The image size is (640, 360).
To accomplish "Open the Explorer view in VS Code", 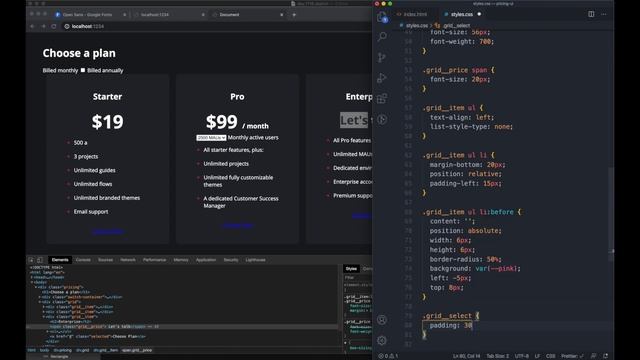I will [382, 17].
